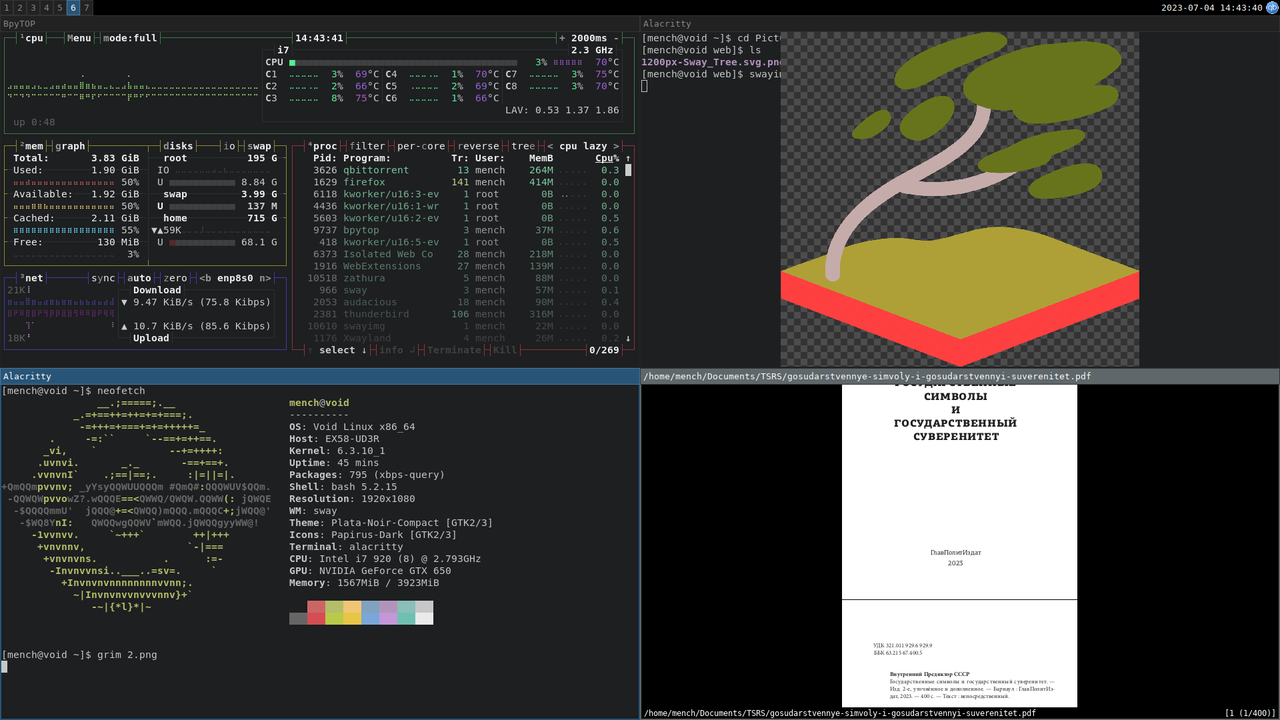The height and width of the screenshot is (720, 1280).
Task: Select the firefox process row
Action: 466,182
